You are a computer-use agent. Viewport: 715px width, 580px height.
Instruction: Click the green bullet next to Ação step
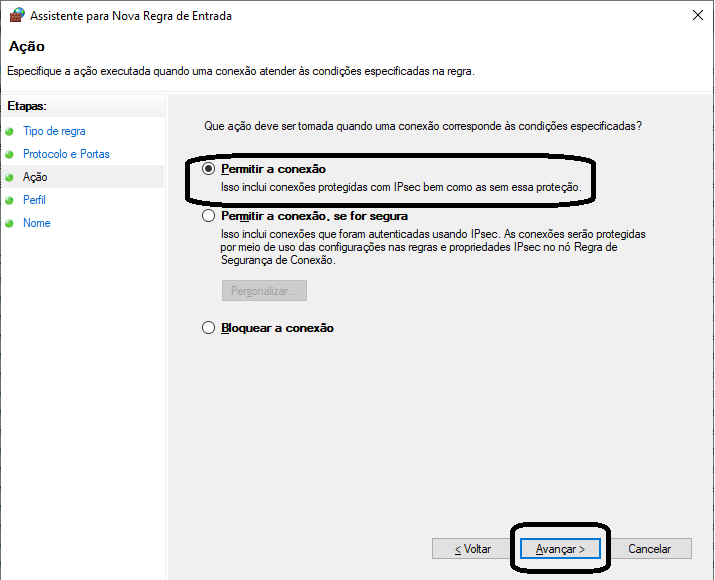tap(10, 178)
